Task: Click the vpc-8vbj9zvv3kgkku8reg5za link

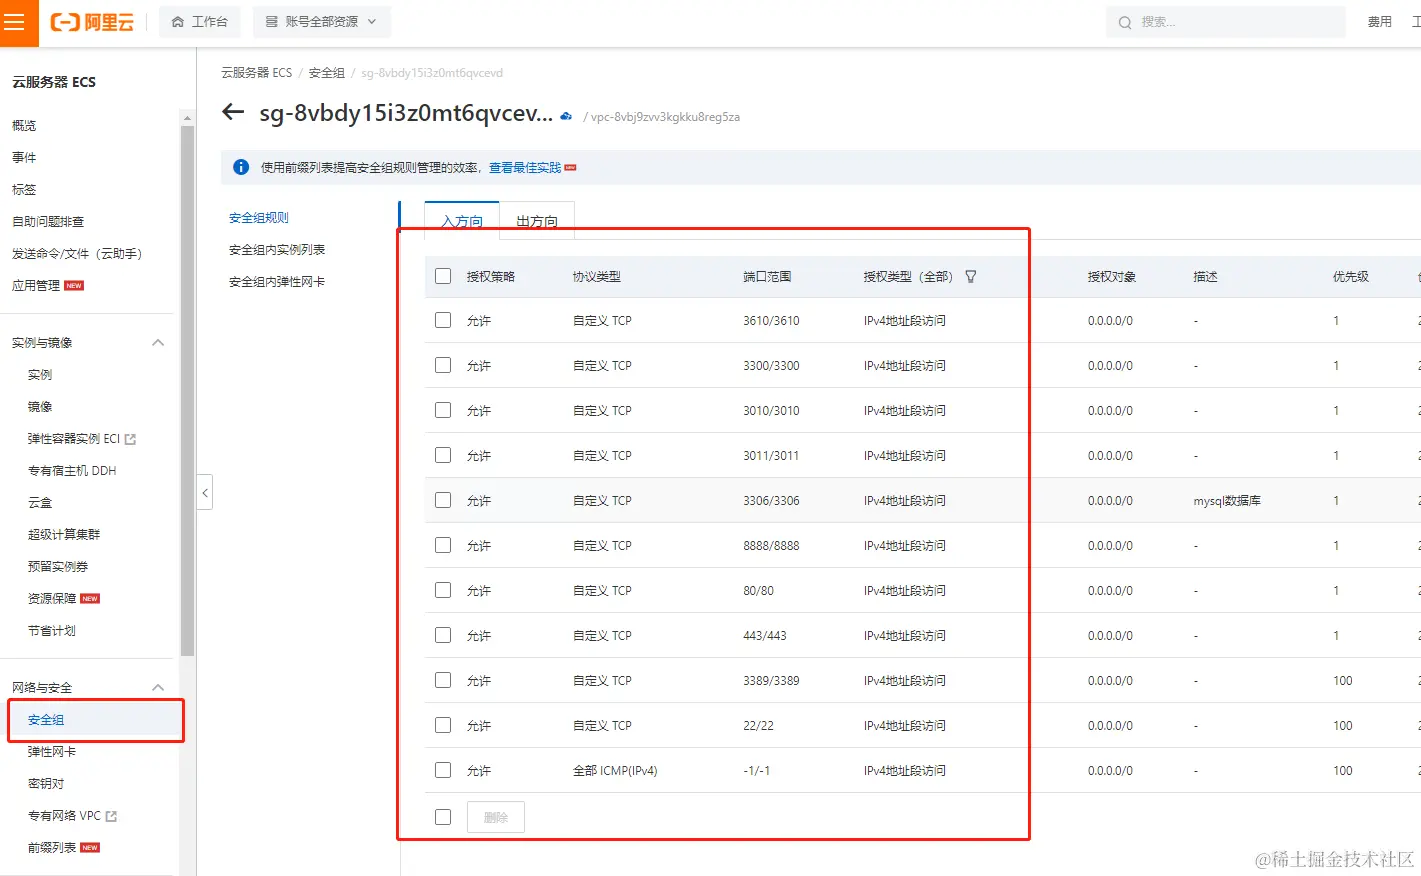Action: tap(665, 117)
